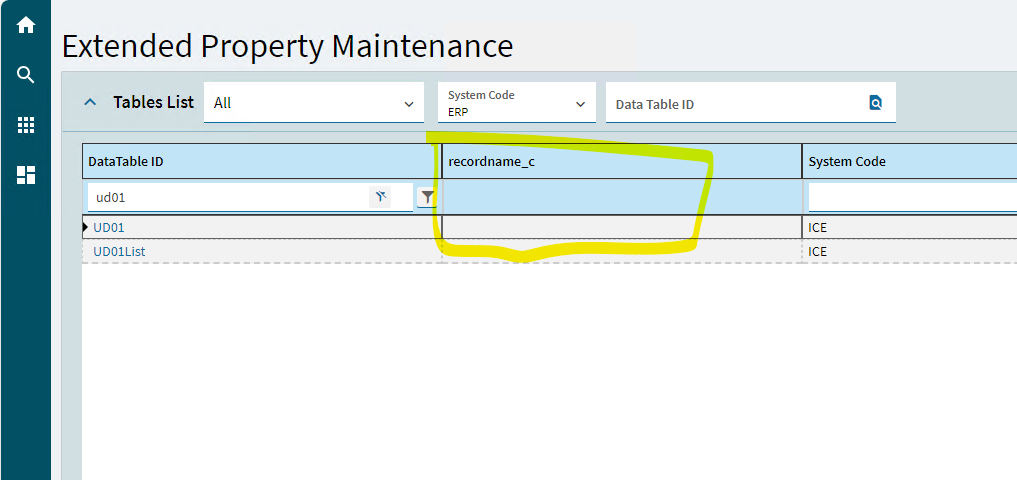
Task: Go to the Home icon in sidebar
Action: tap(25, 25)
